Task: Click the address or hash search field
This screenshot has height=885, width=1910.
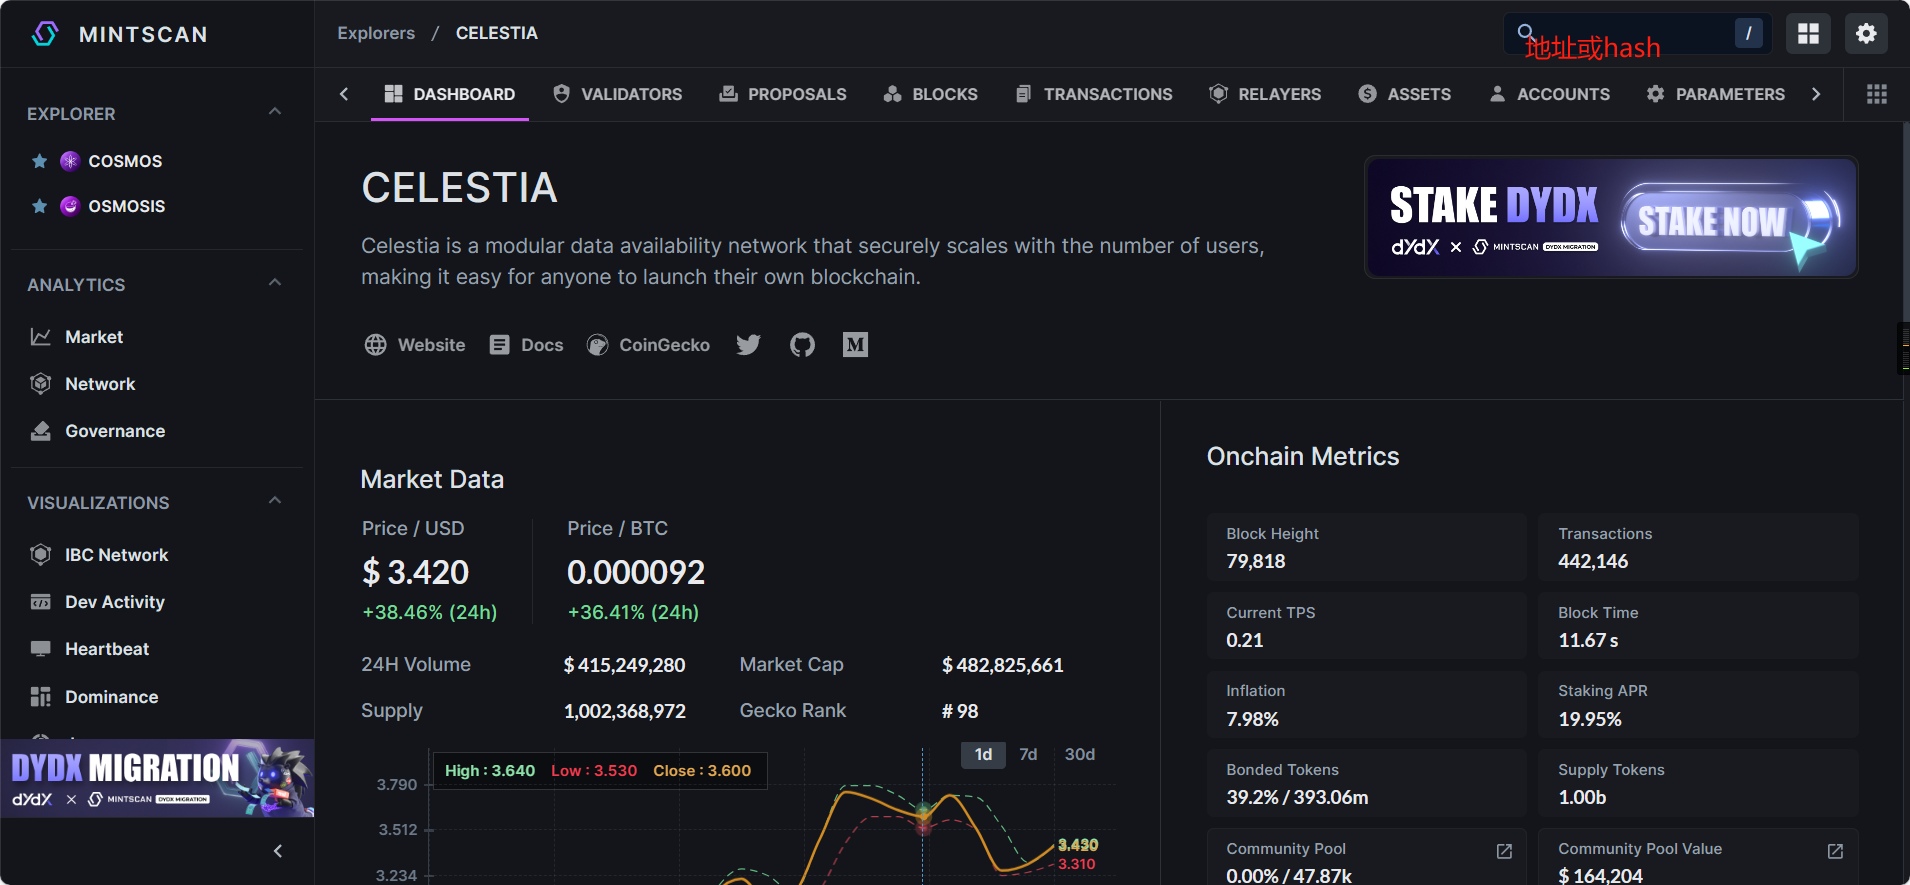Action: tap(1630, 34)
